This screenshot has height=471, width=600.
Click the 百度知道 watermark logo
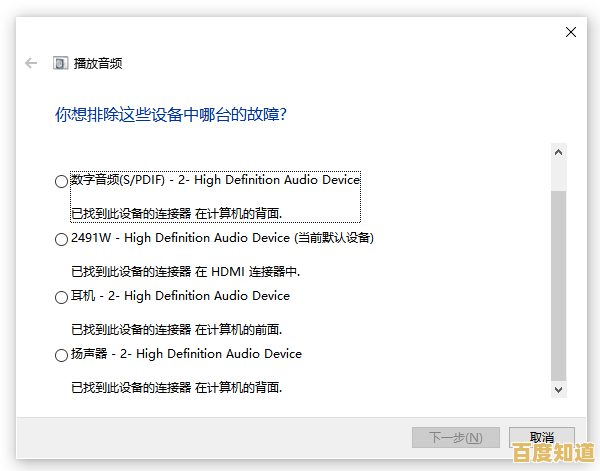[552, 453]
